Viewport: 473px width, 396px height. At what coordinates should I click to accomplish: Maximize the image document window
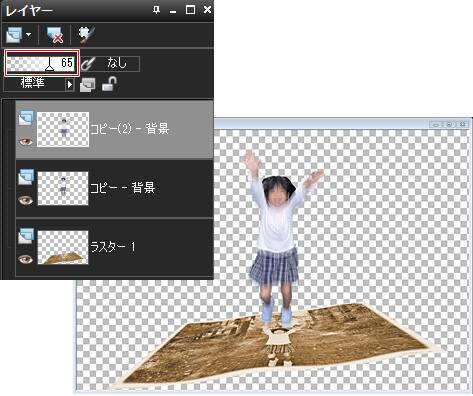(x=449, y=124)
